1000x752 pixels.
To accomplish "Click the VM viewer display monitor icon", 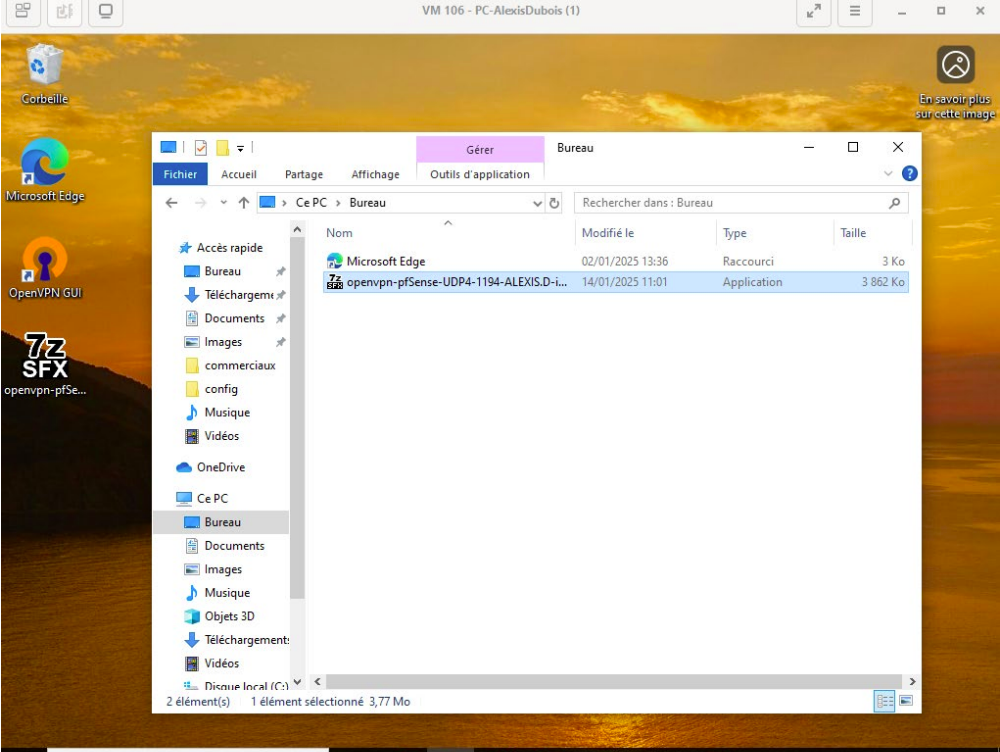I will [x=105, y=11].
